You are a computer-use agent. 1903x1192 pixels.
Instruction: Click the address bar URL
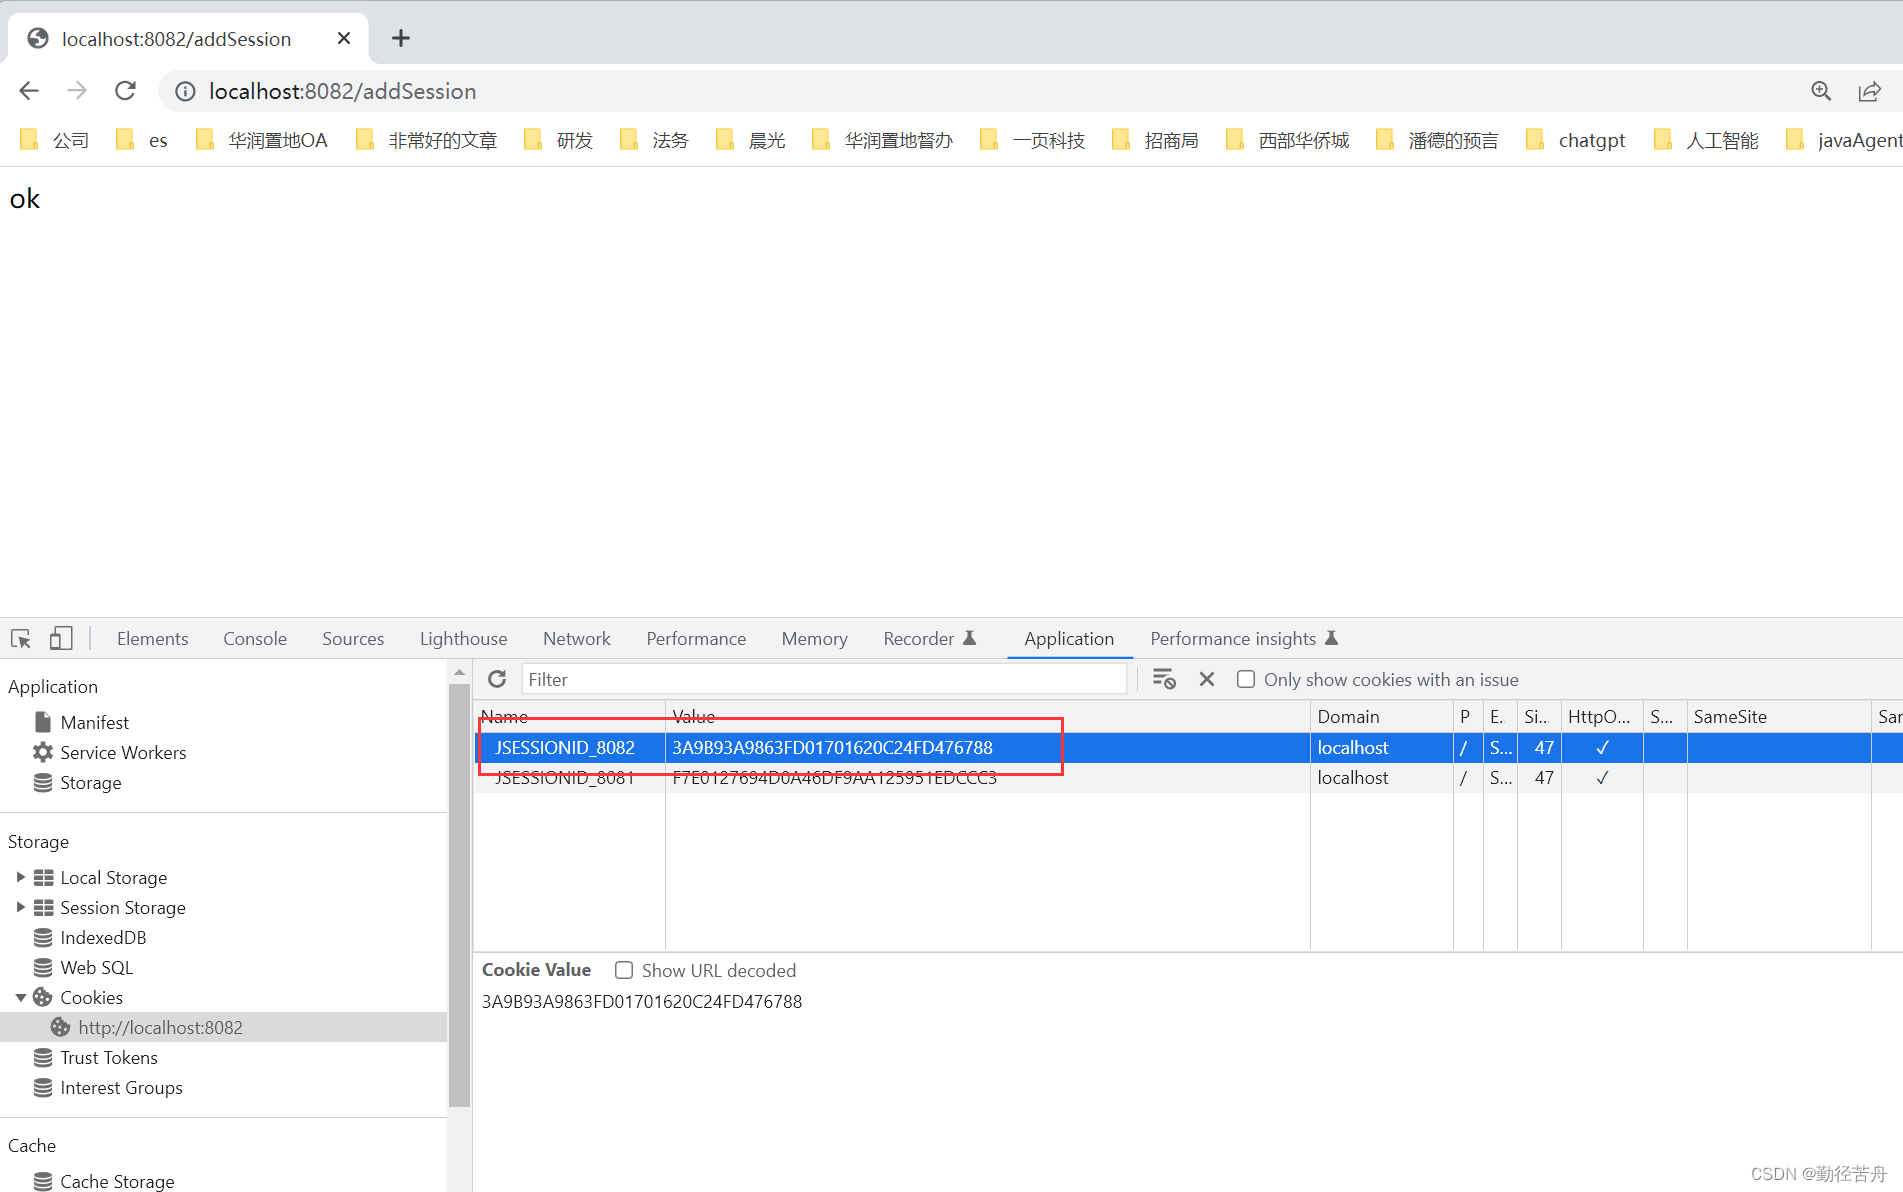pos(342,91)
